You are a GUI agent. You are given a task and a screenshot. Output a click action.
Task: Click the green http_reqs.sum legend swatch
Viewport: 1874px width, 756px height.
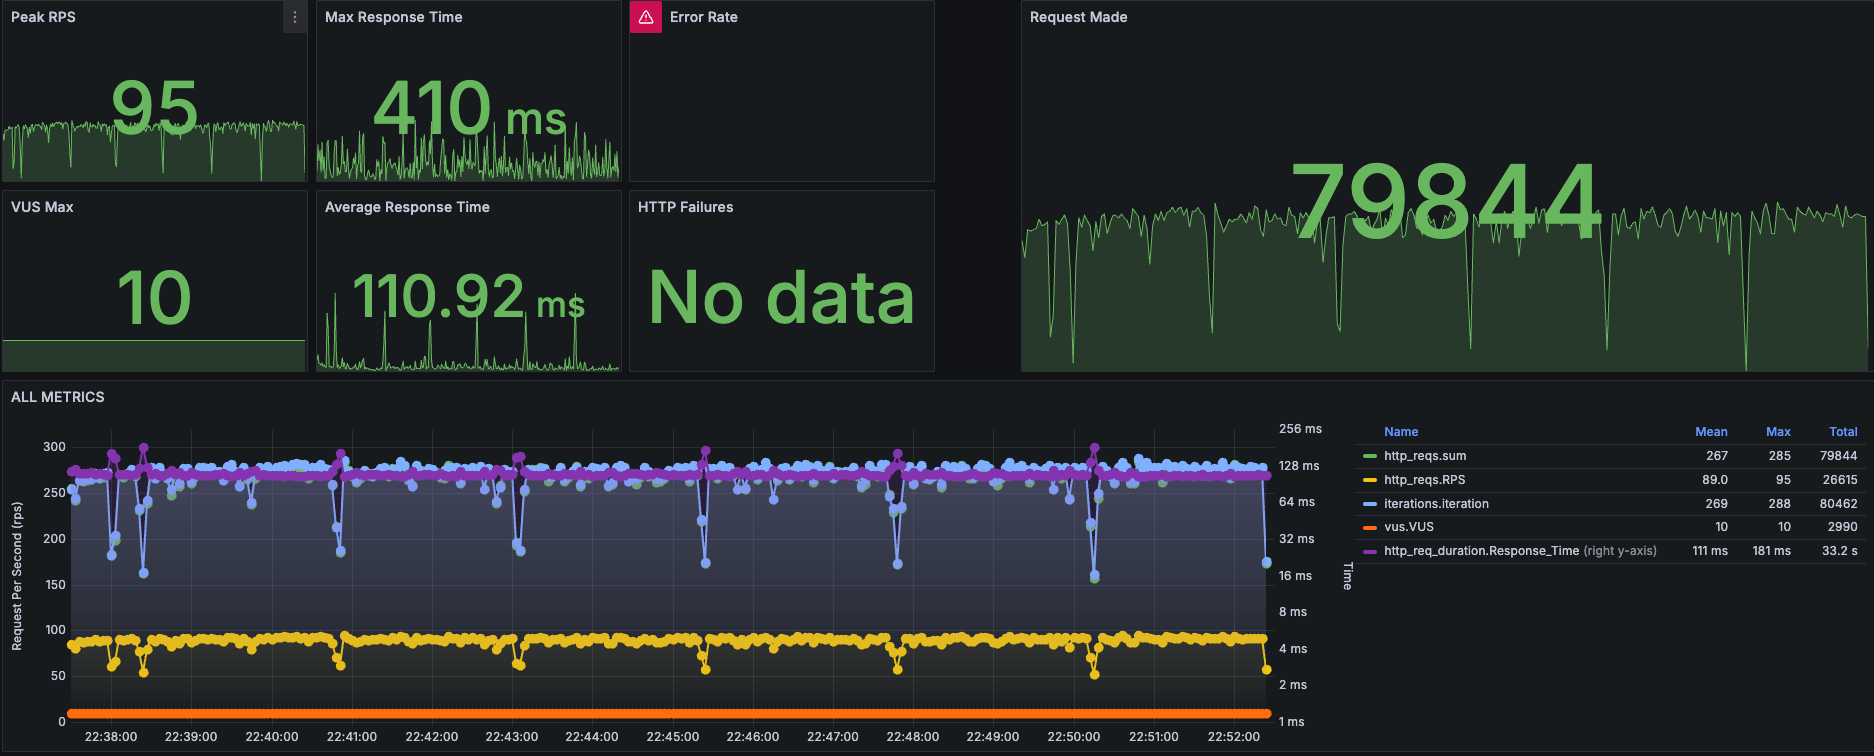tap(1370, 456)
